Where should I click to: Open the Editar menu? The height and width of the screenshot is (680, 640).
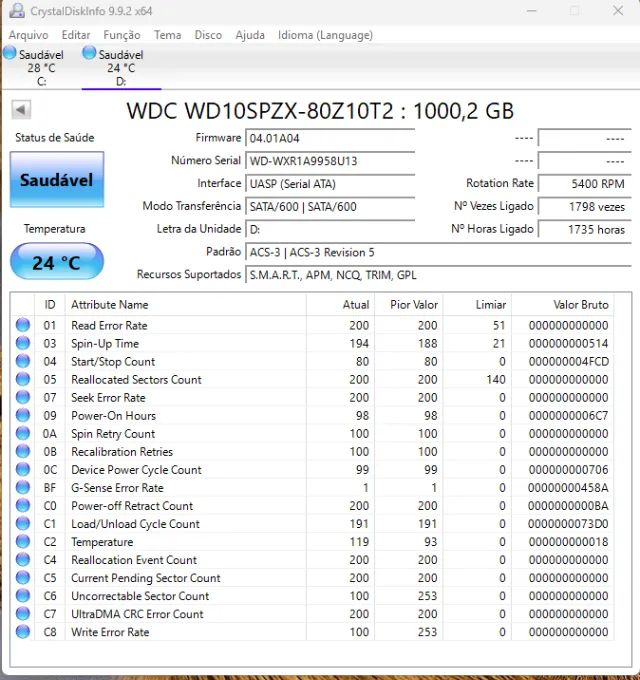click(76, 35)
